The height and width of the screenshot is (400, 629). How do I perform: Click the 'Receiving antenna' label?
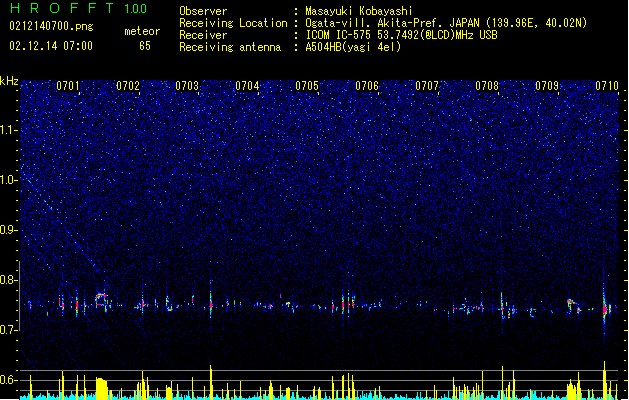point(230,47)
